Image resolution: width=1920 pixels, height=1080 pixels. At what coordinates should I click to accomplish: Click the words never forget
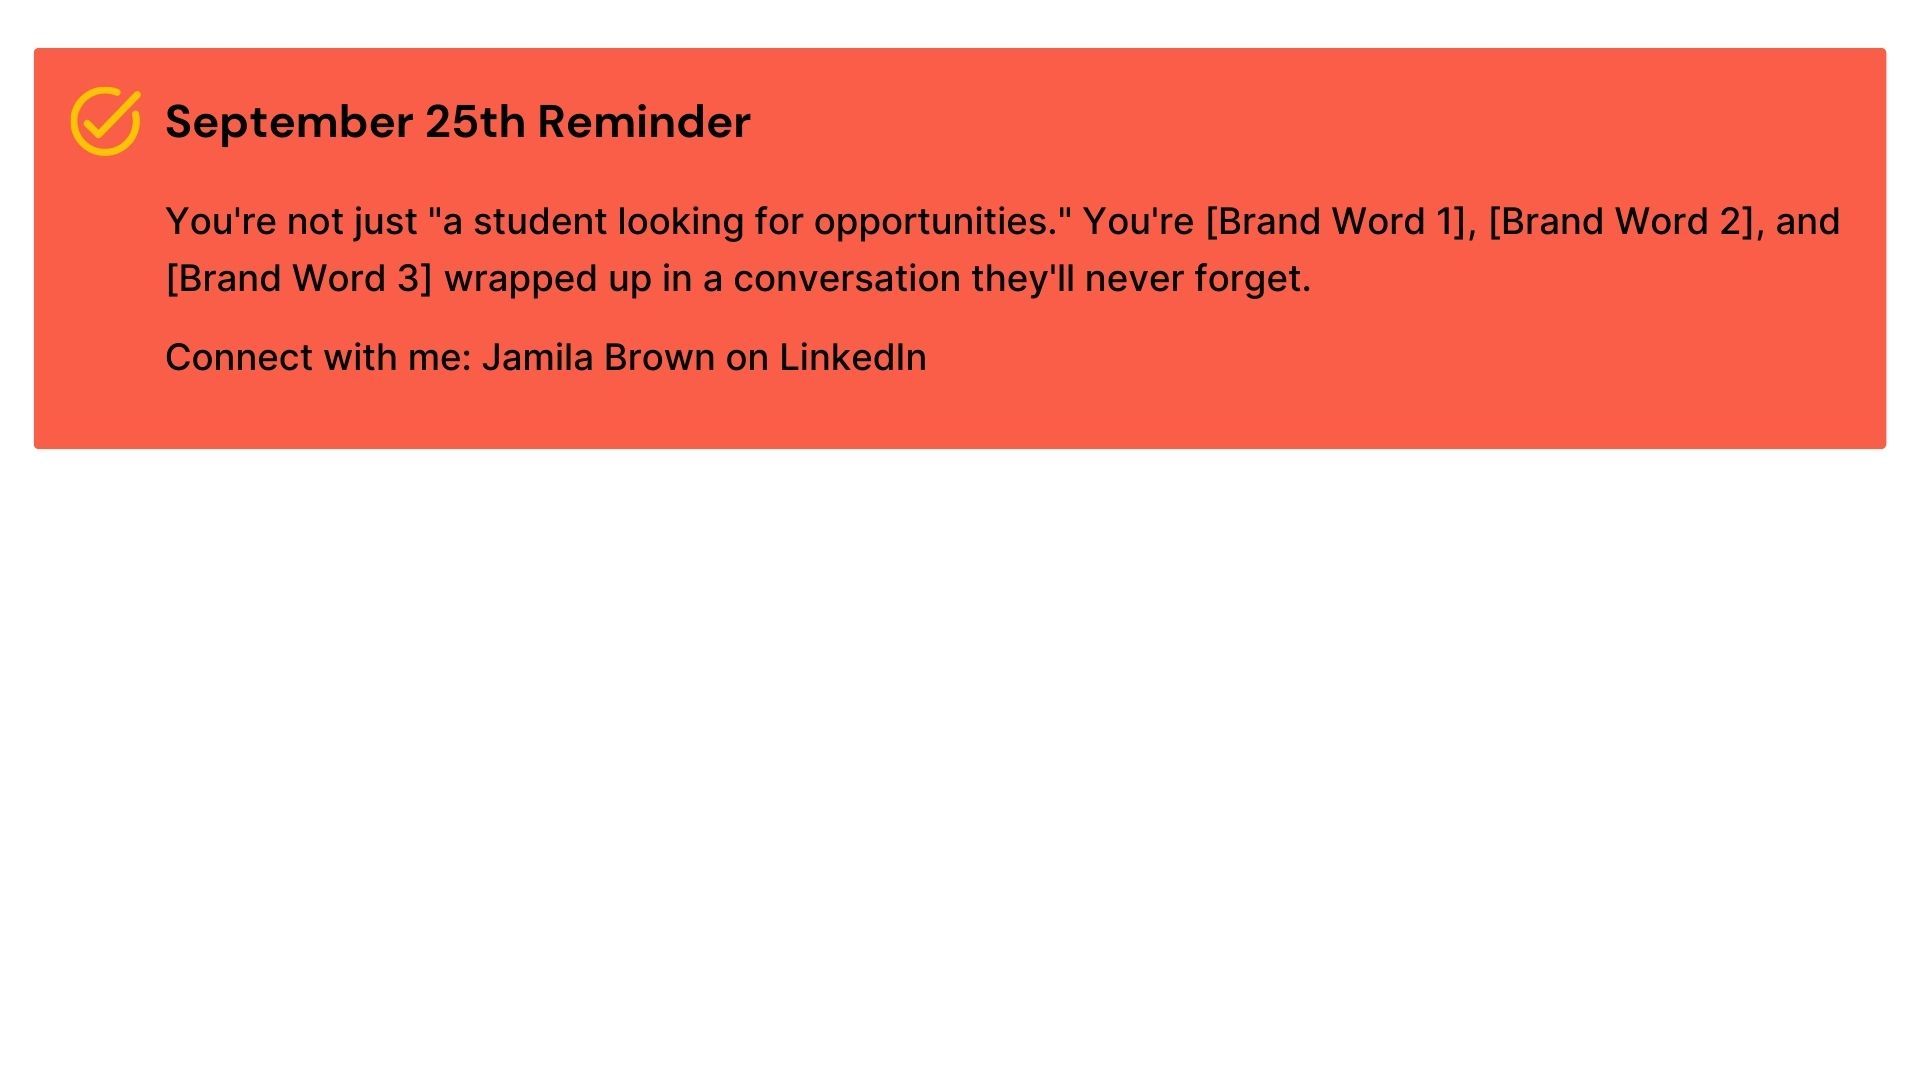(x=1197, y=279)
